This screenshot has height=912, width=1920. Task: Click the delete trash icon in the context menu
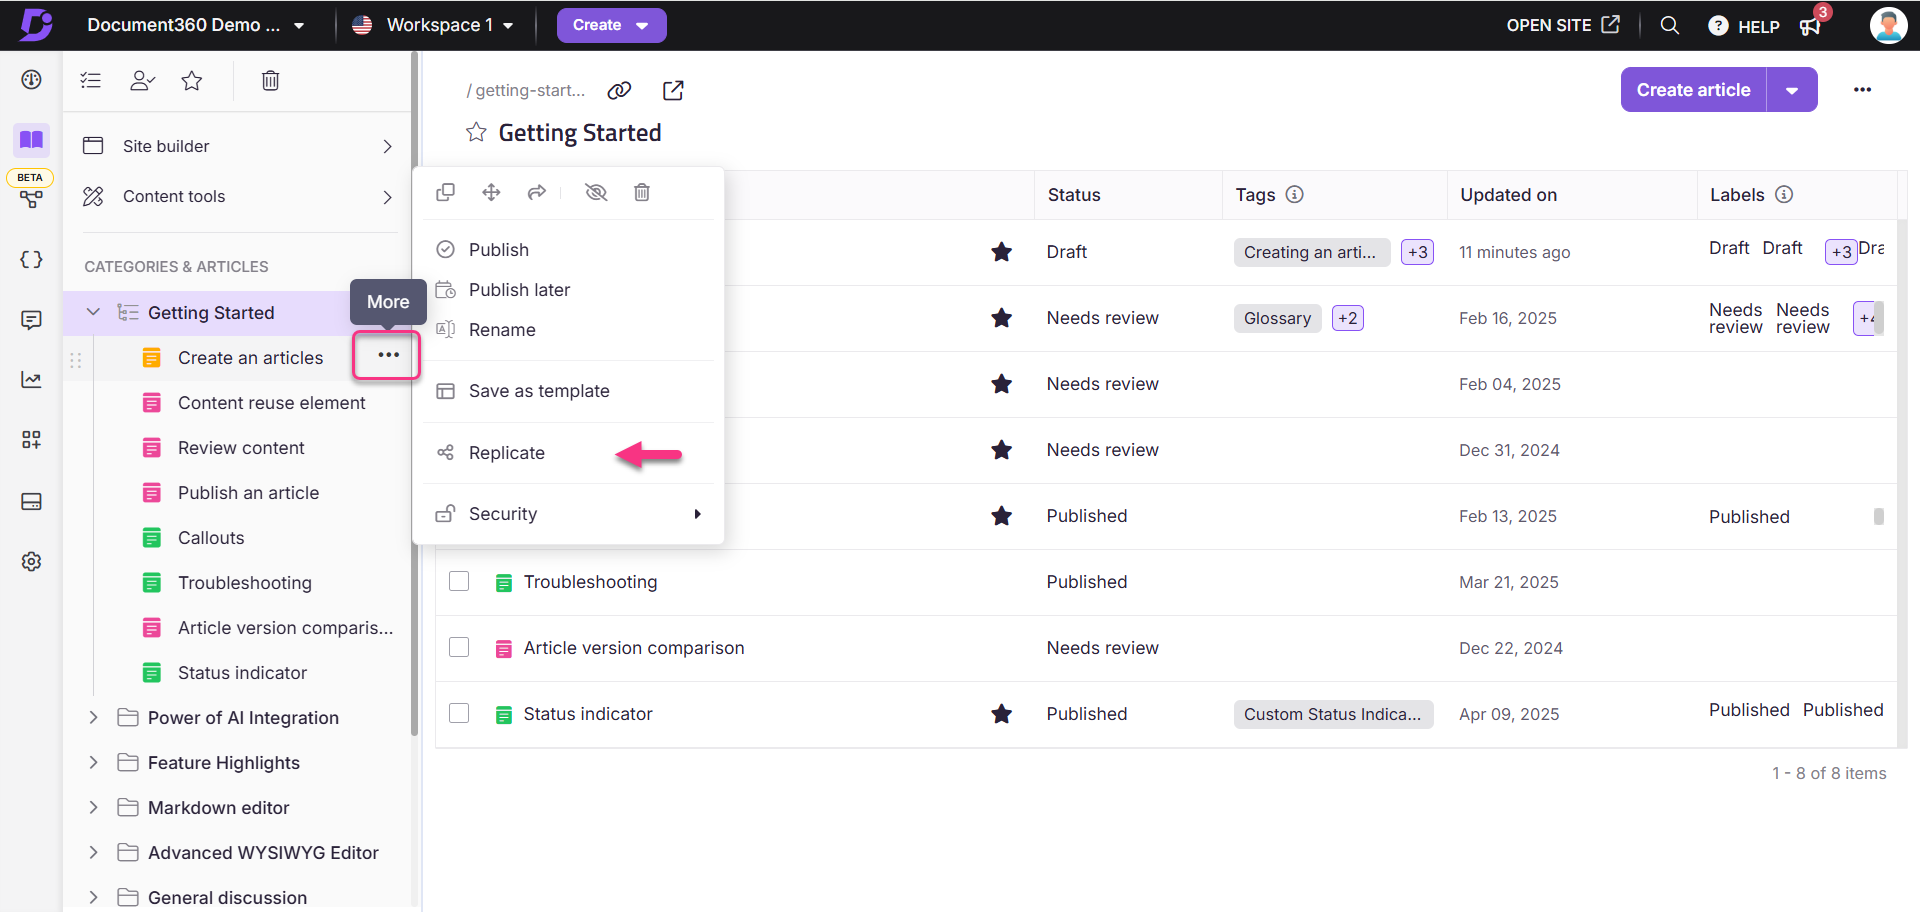click(642, 192)
